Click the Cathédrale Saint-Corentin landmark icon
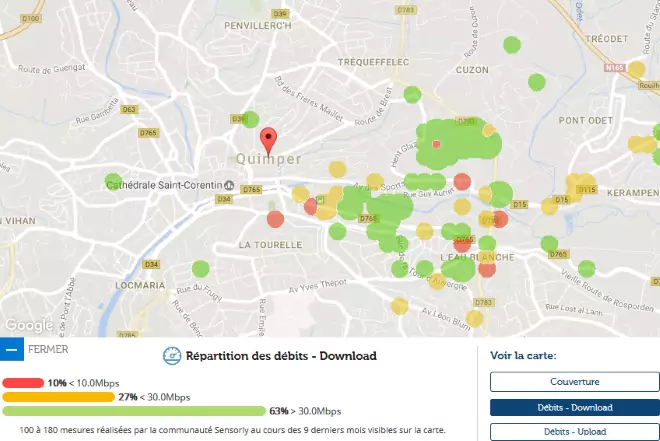This screenshot has height=441, width=660. (229, 185)
